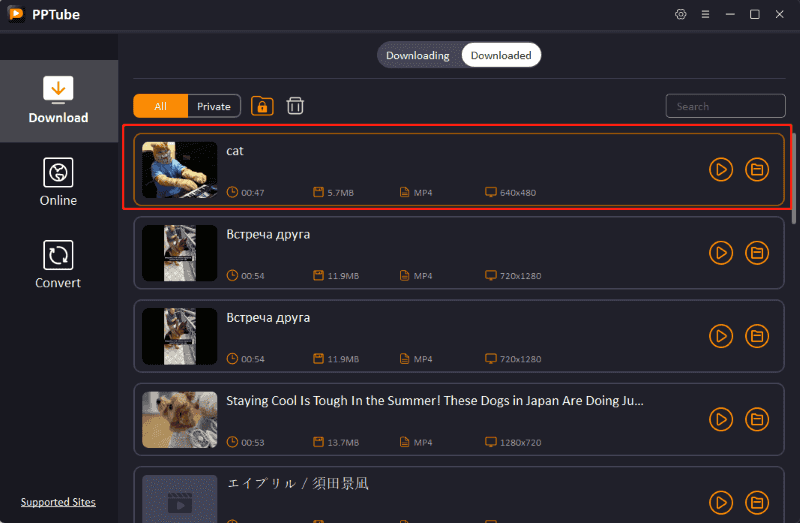Viewport: 800px width, 523px height.
Task: Click the file size icon beside 5.7MB
Action: [x=318, y=192]
